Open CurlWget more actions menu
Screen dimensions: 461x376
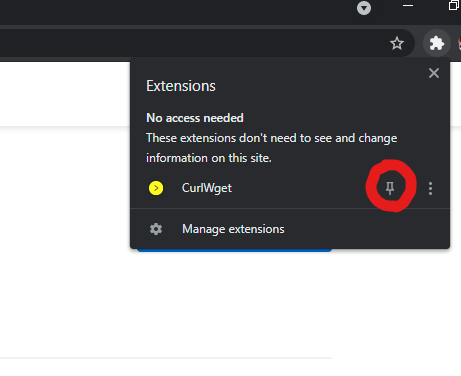click(430, 188)
